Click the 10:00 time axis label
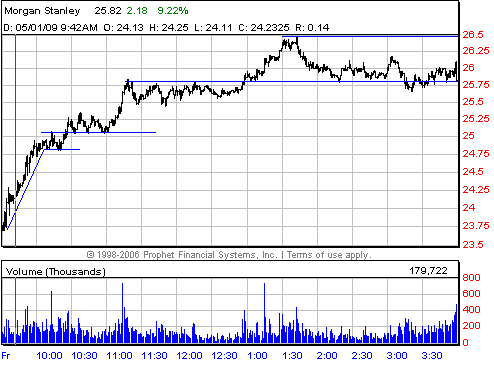494x373 pixels. (x=49, y=356)
